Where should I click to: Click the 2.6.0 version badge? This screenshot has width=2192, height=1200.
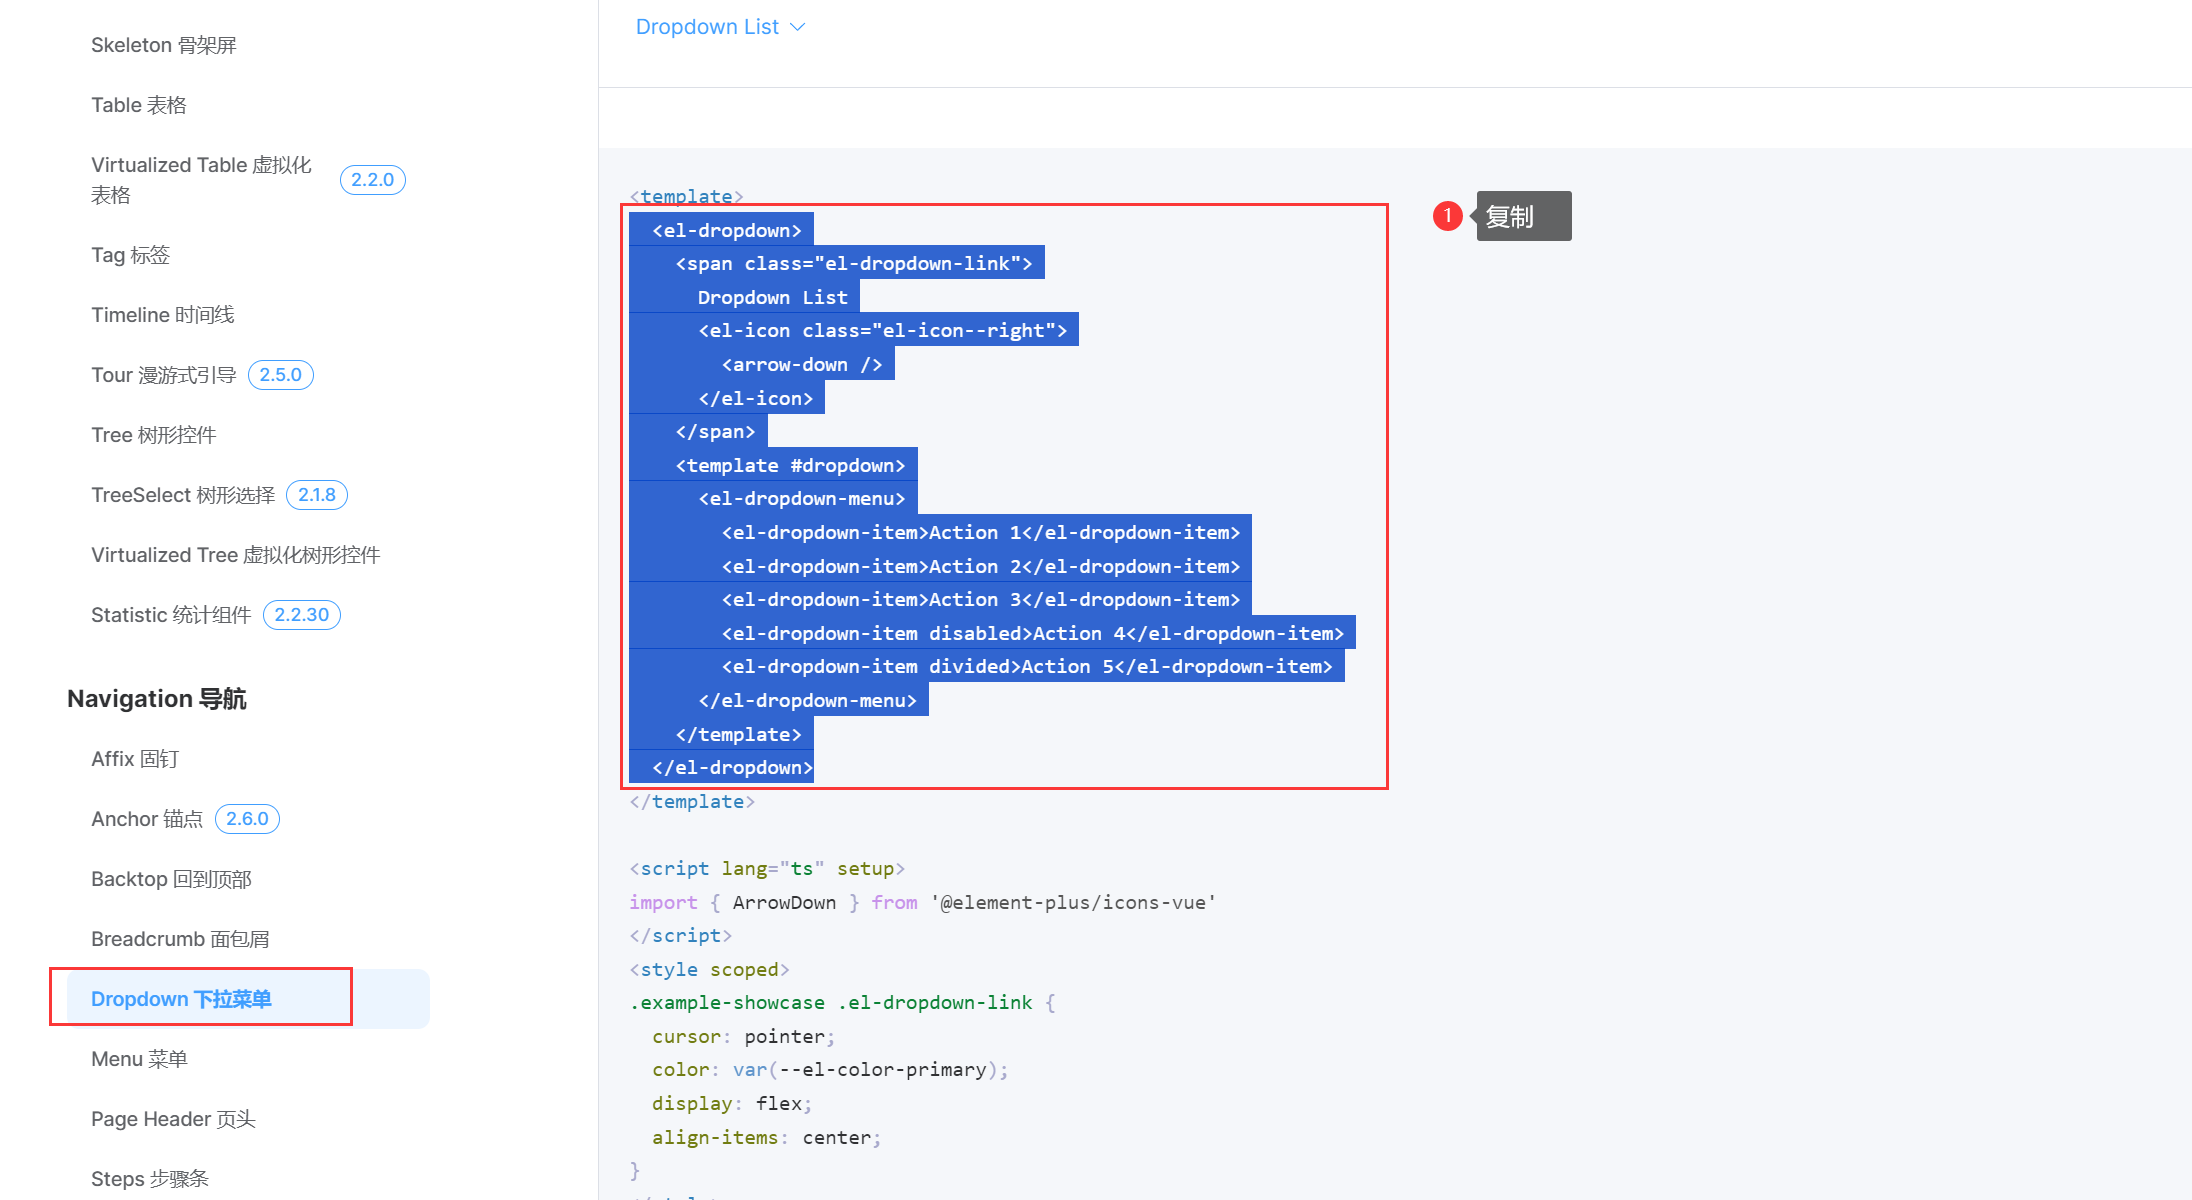point(247,819)
